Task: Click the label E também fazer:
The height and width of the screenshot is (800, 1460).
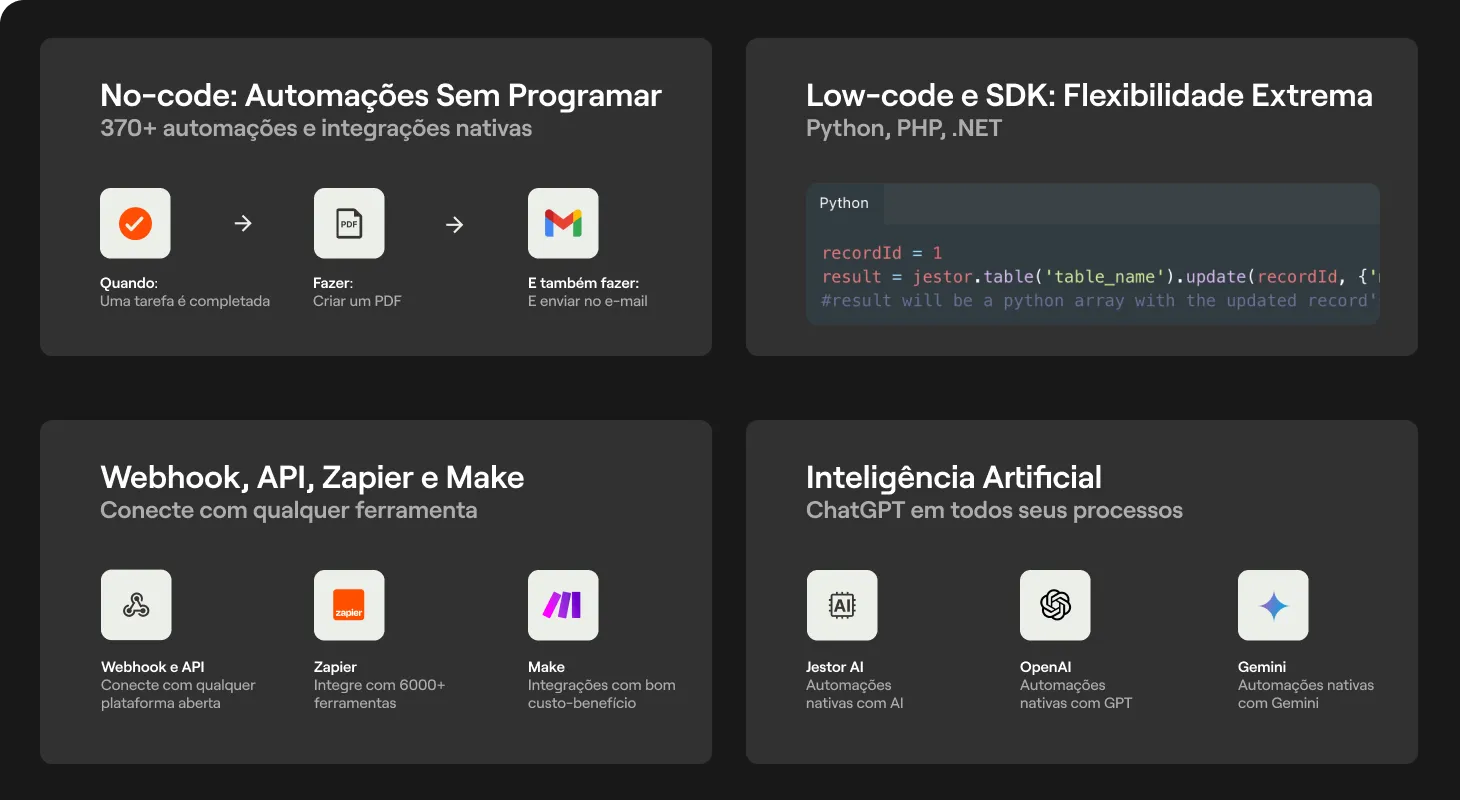Action: [583, 283]
